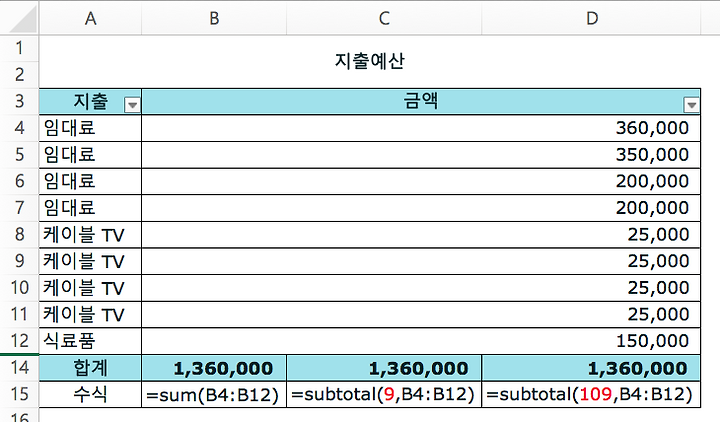Select 케이블 TV cell in row 11
Image resolution: width=720 pixels, height=422 pixels.
pos(90,314)
